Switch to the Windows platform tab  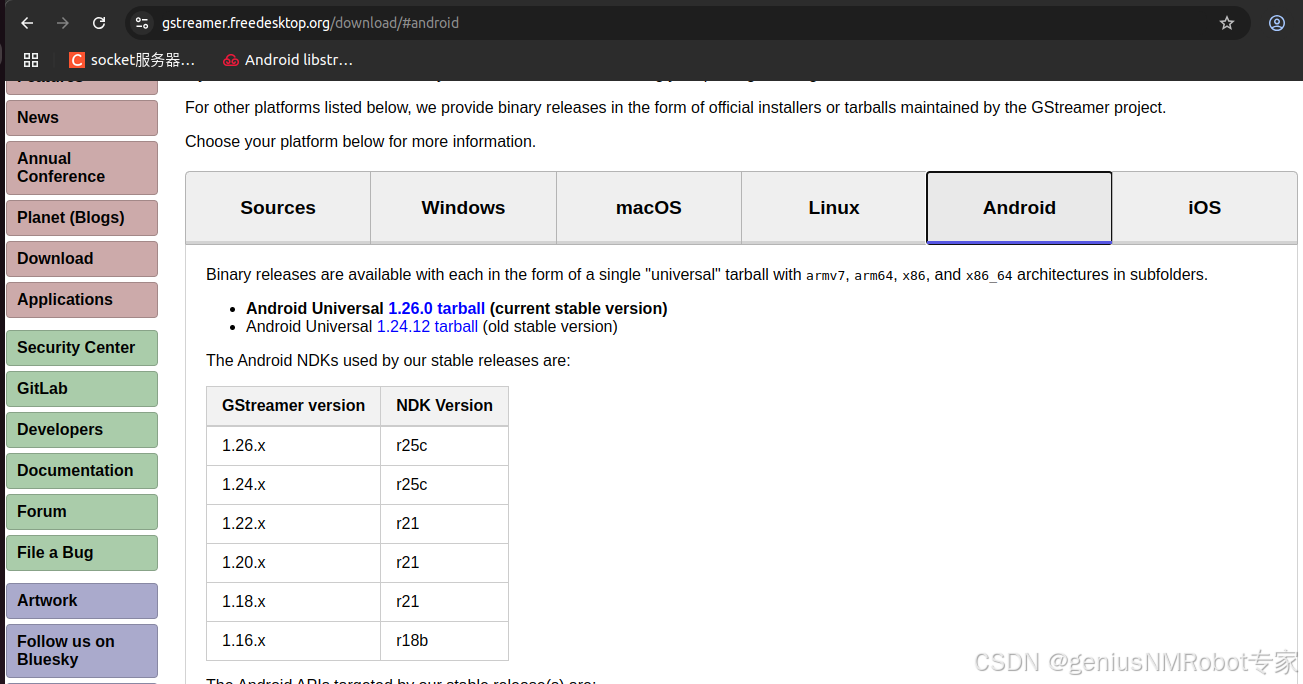(x=463, y=207)
